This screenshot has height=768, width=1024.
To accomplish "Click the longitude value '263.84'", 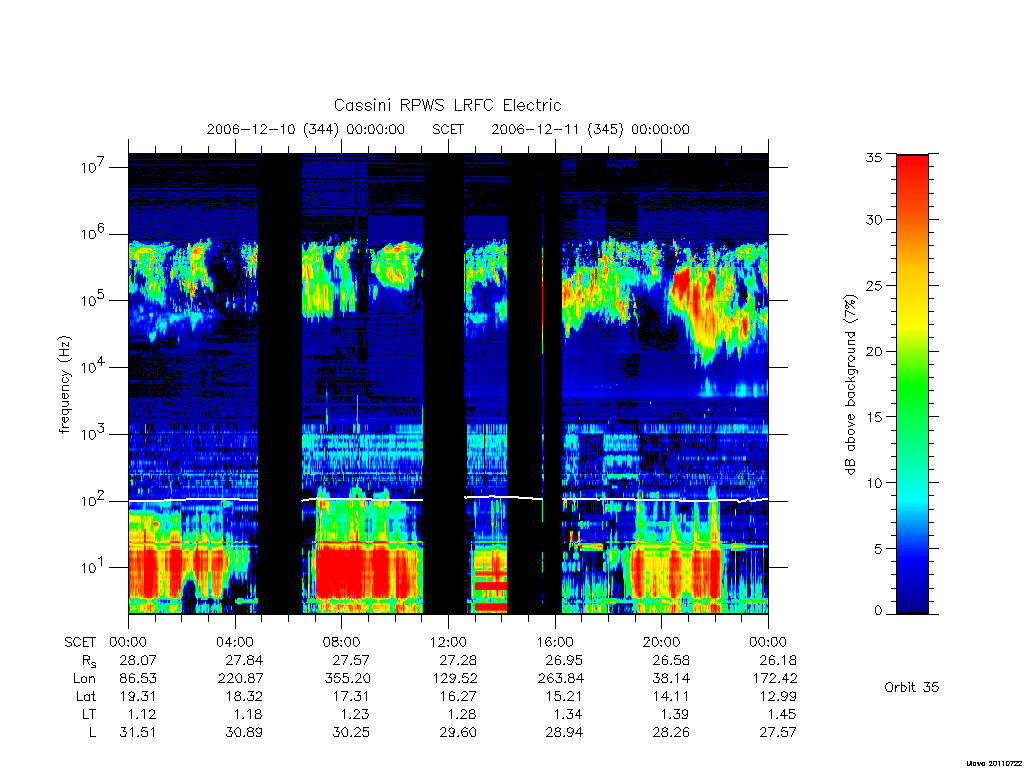I will click(560, 679).
